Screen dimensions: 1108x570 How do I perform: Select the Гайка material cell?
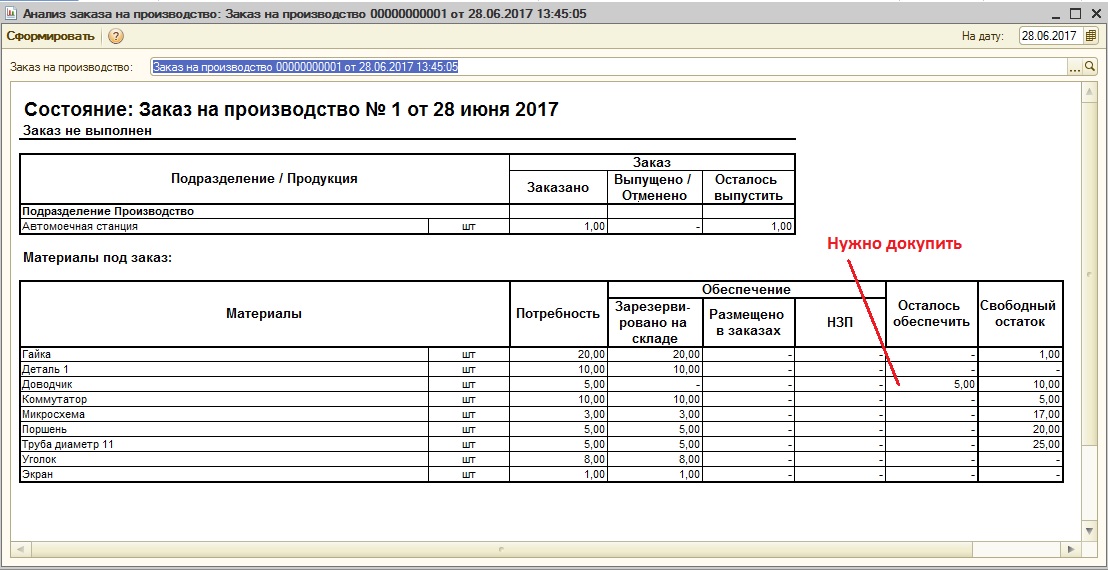224,355
